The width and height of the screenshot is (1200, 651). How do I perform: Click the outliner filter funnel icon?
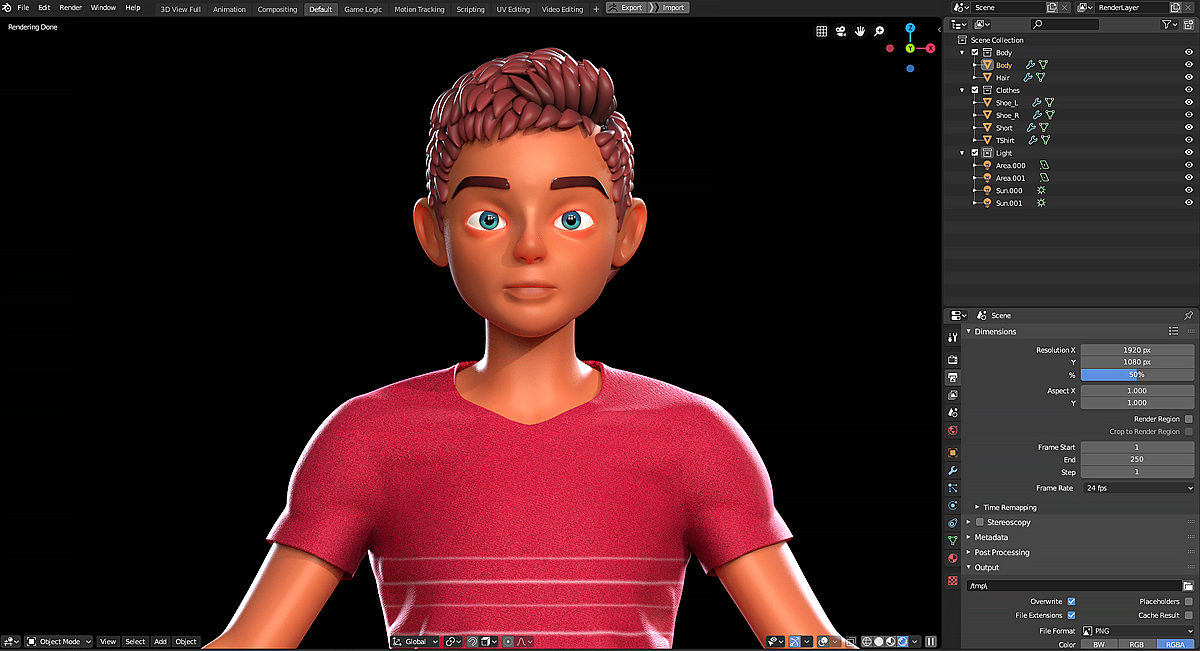coord(1165,24)
